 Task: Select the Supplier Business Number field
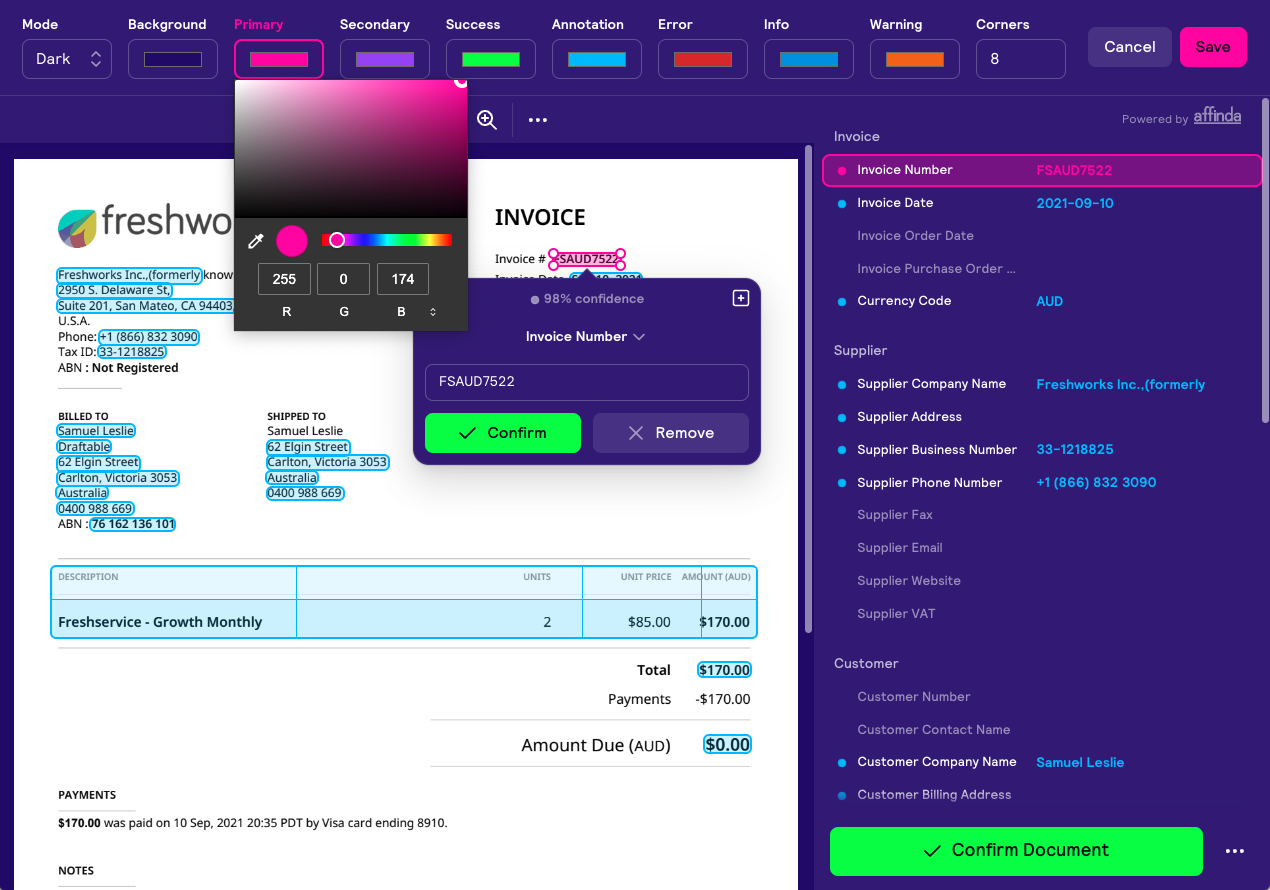(1042, 450)
